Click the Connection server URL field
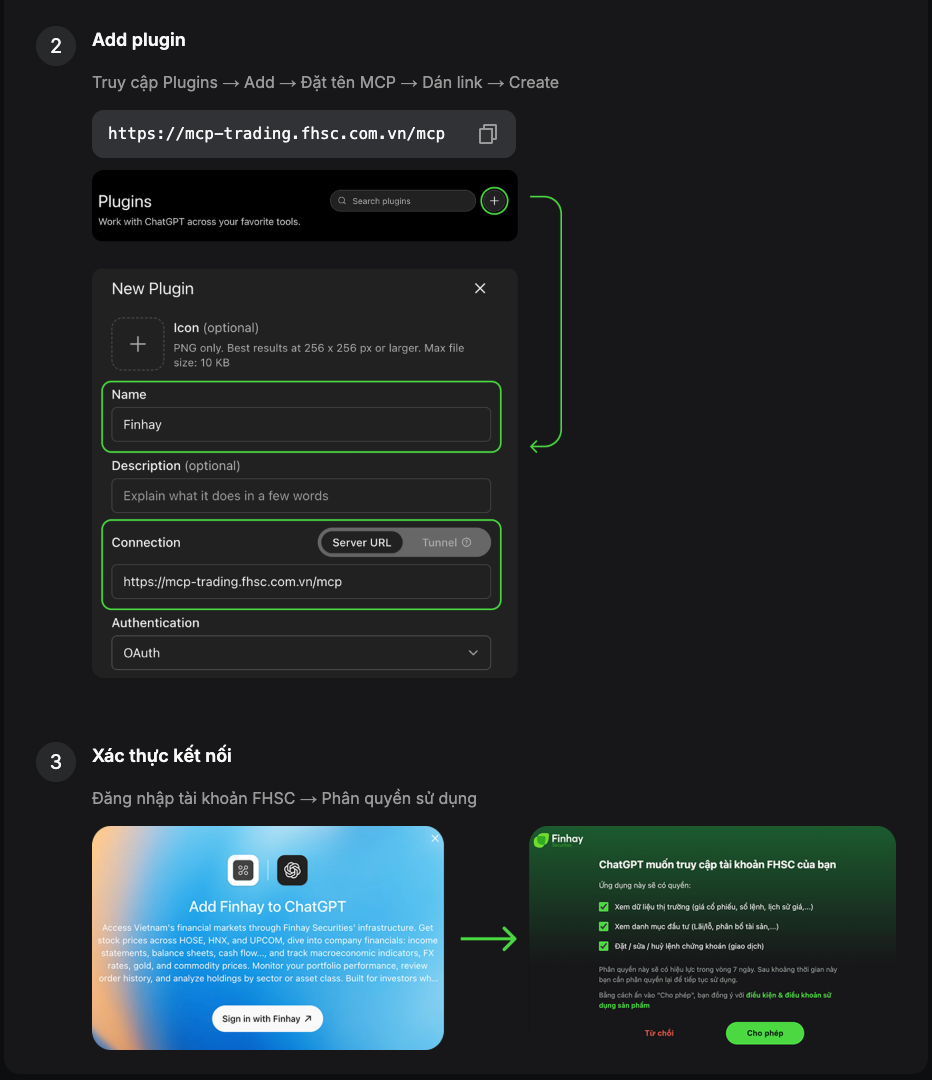The height and width of the screenshot is (1080, 932). coord(301,582)
